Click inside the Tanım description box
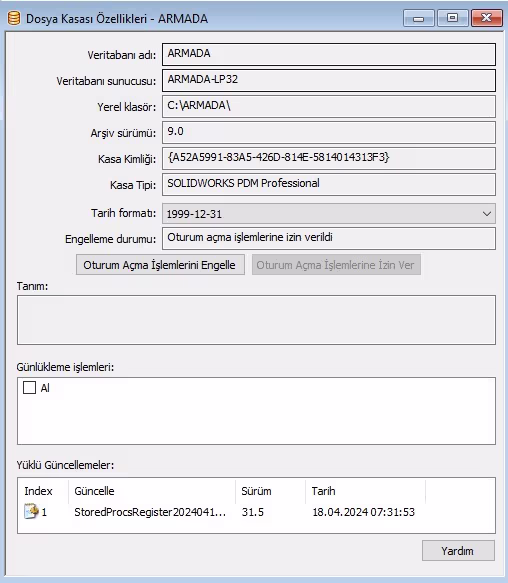The height and width of the screenshot is (583, 508). (x=256, y=320)
